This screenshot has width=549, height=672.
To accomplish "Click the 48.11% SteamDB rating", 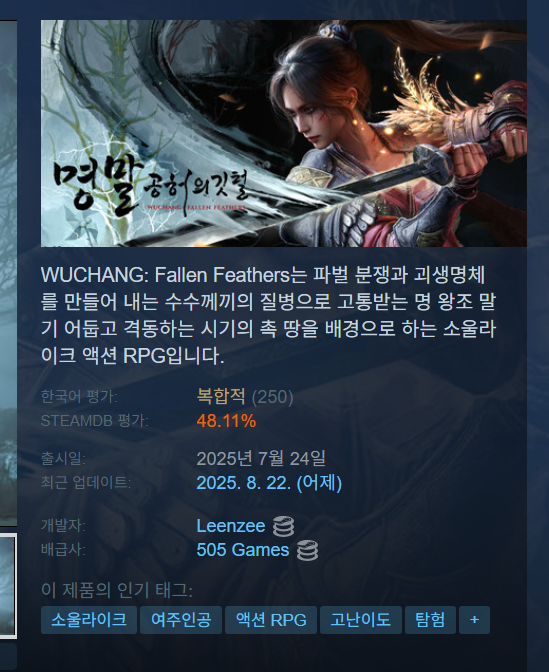I will pyautogui.click(x=226, y=421).
